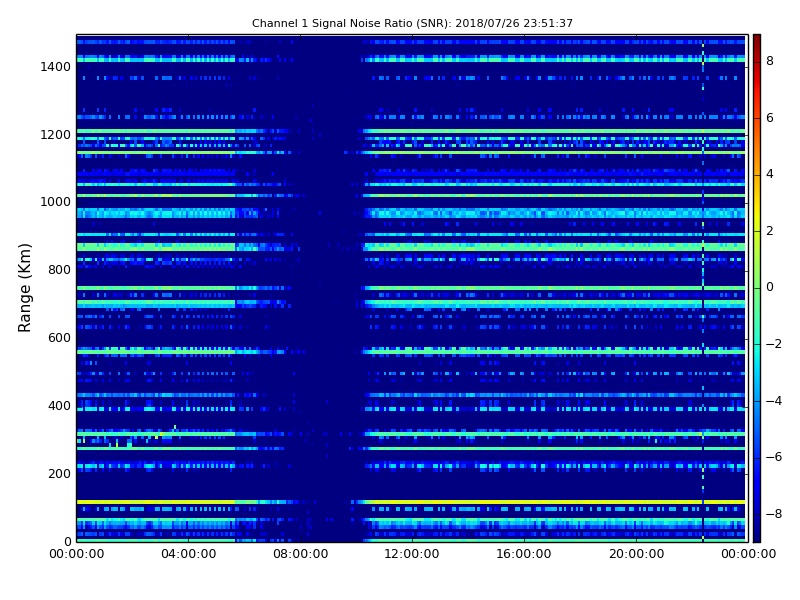
Task: Click the 1000 range tick label
Action: 56,202
